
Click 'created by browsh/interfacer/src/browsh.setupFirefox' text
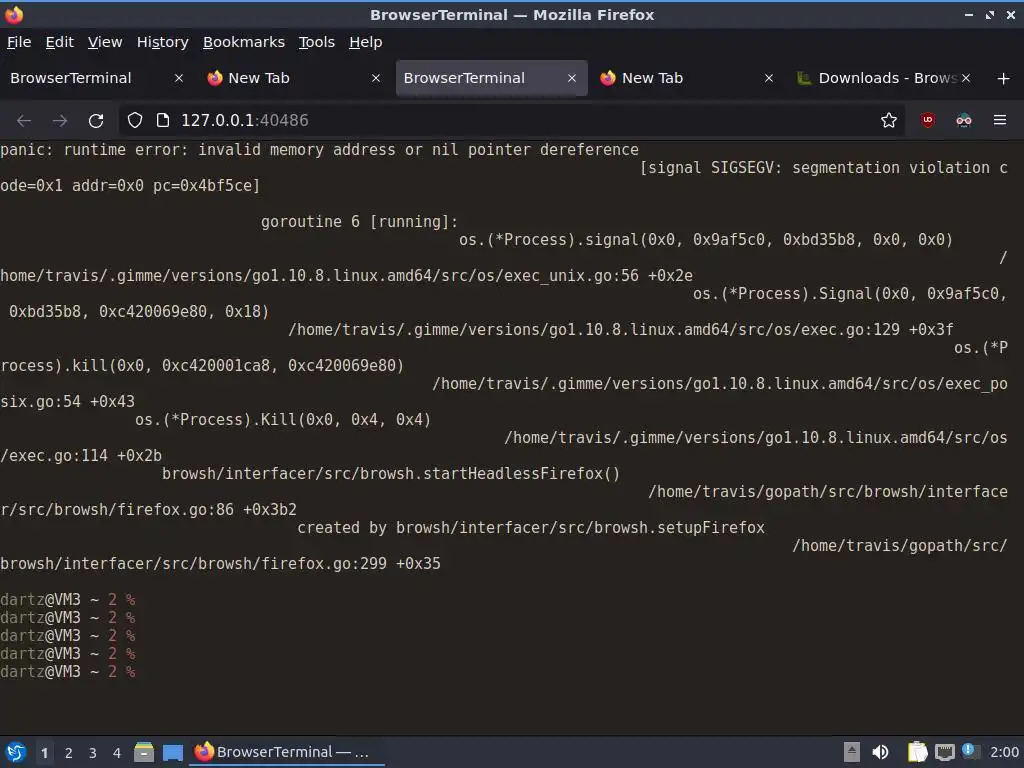coord(531,528)
